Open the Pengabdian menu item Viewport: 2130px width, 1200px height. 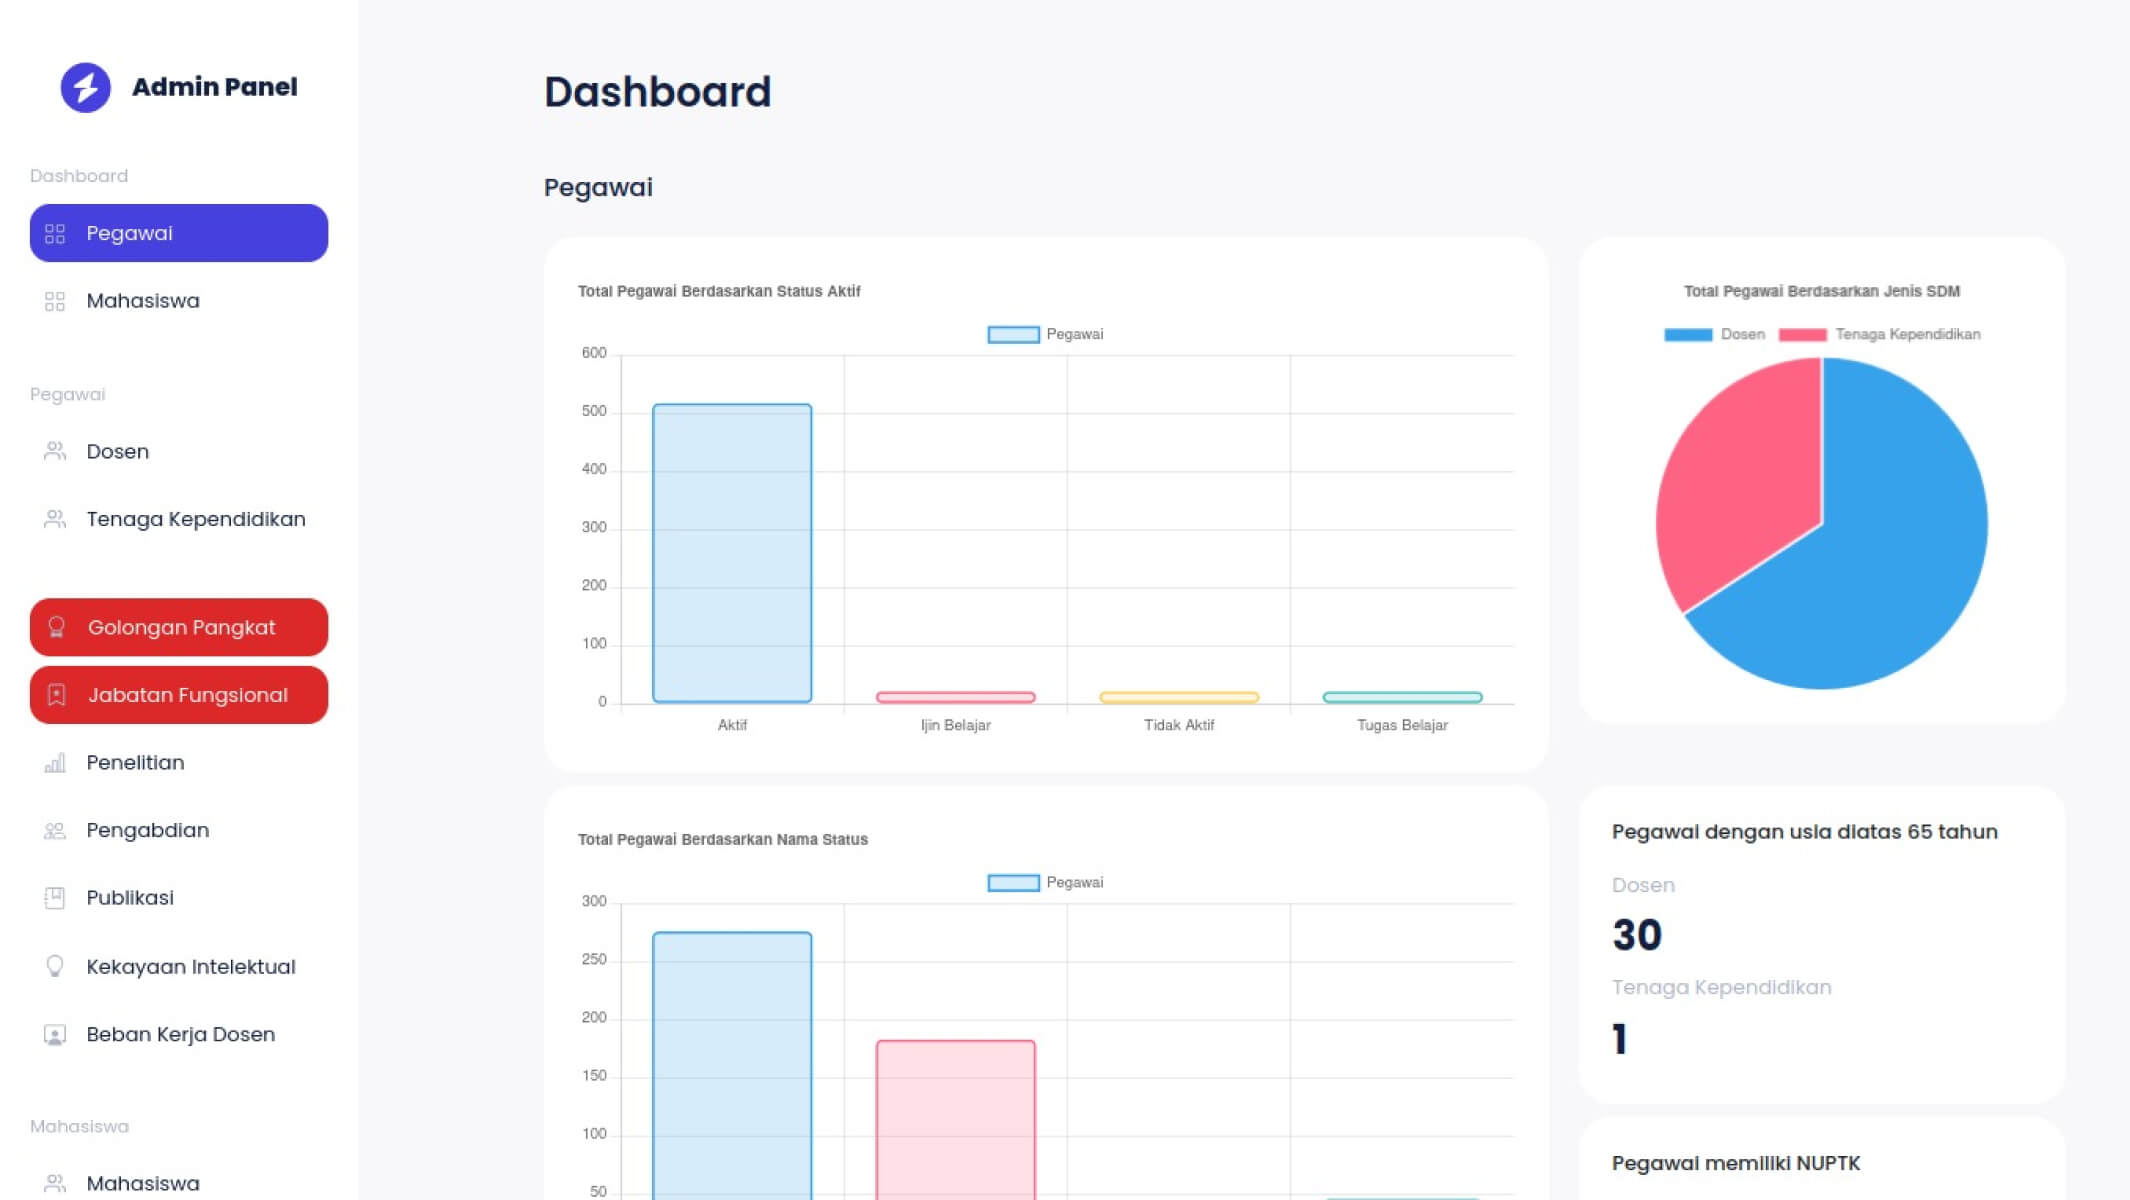pos(147,830)
